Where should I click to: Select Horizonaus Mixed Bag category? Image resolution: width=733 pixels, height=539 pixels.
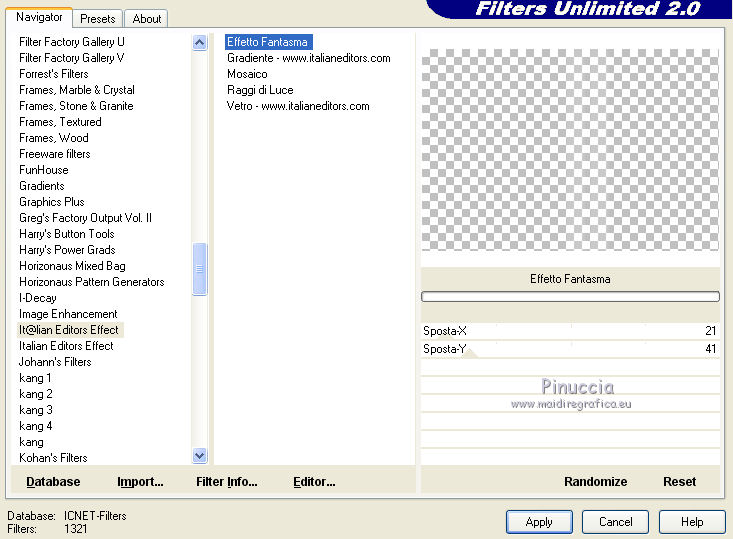coord(72,266)
